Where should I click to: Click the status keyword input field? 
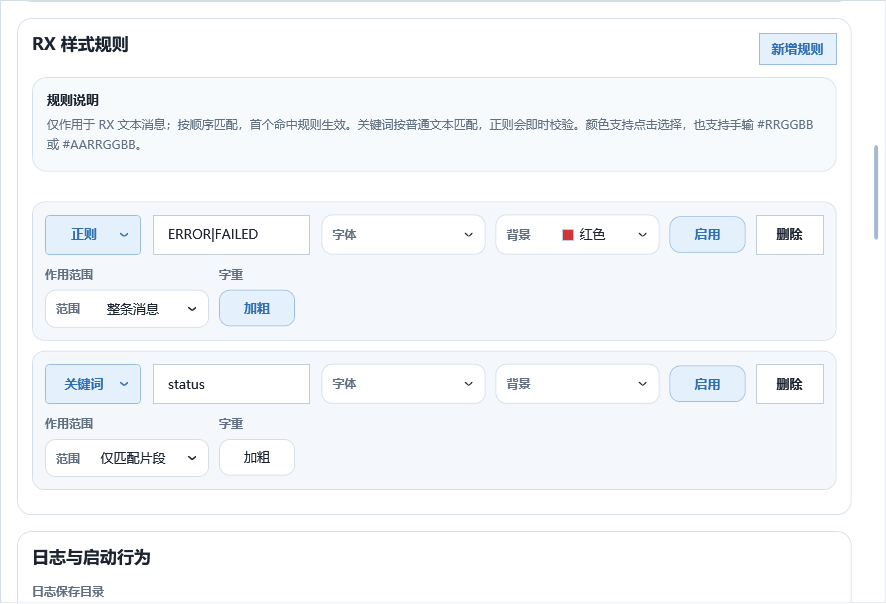pos(231,384)
